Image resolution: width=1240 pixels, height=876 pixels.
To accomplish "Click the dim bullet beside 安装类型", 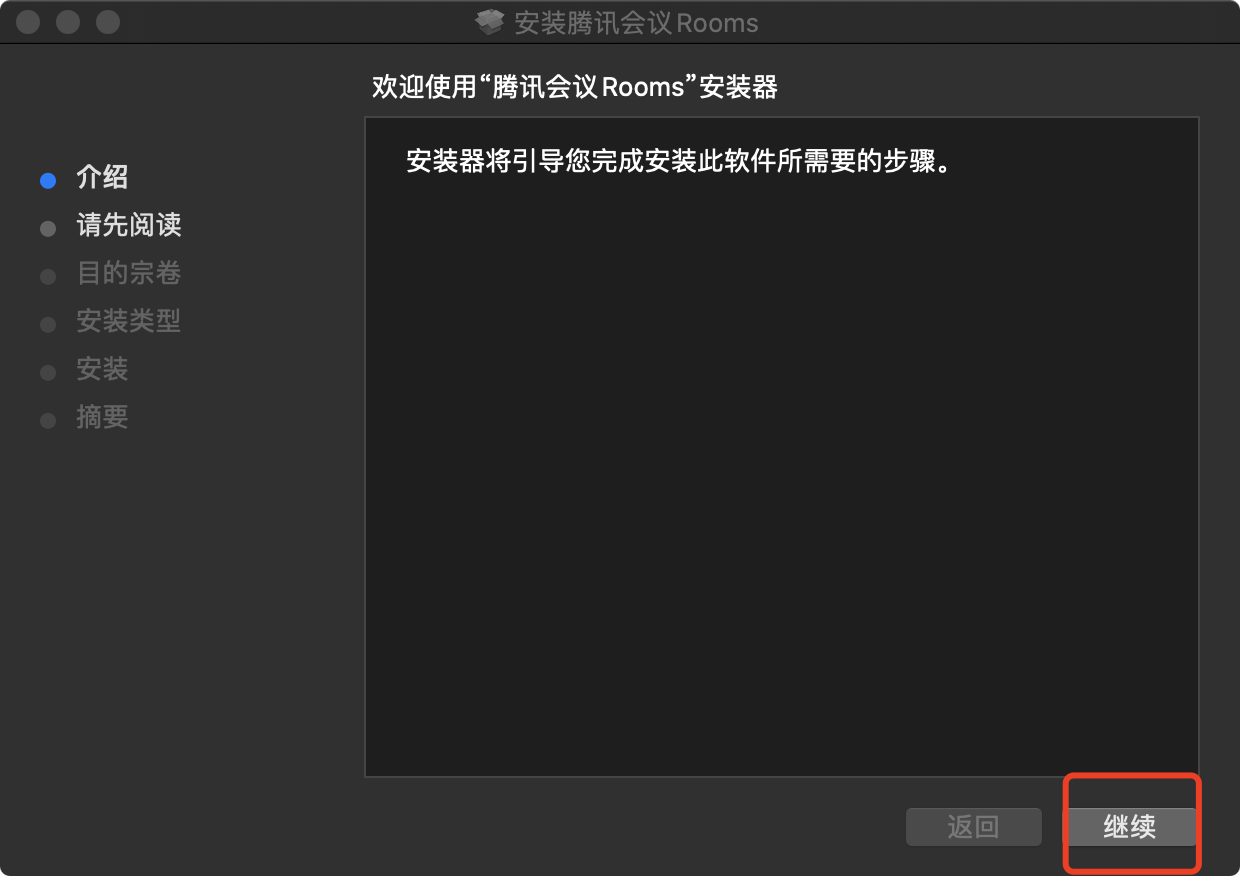I will 47,325.
